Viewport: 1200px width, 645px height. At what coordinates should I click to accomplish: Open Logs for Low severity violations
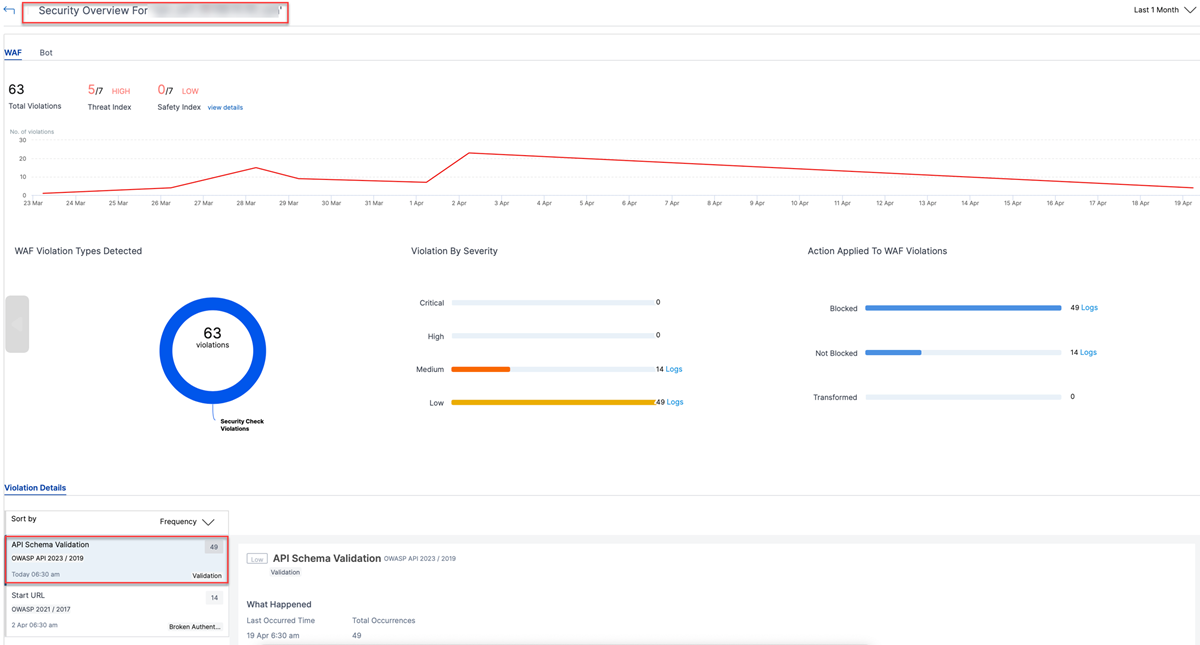pyautogui.click(x=675, y=402)
